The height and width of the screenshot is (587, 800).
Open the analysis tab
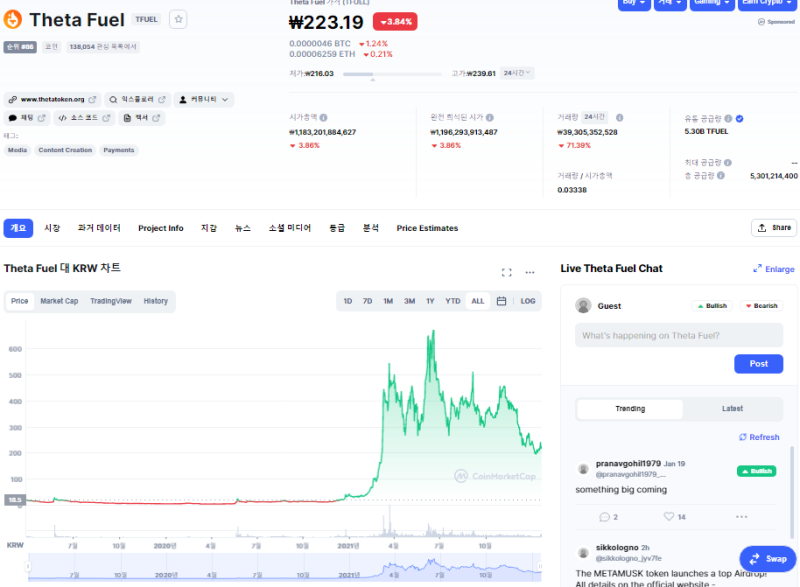click(371, 228)
